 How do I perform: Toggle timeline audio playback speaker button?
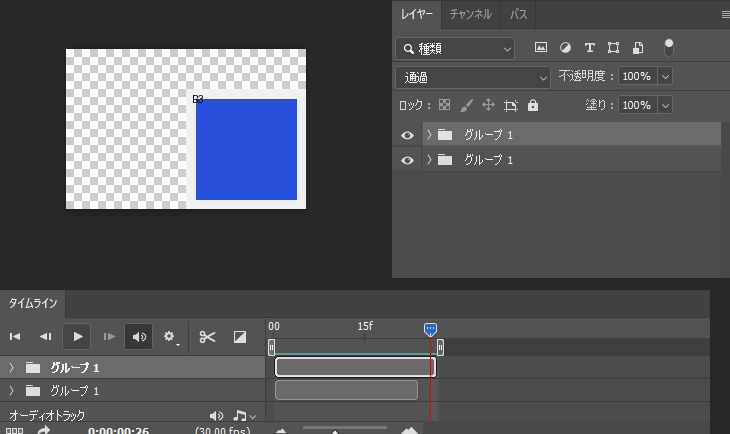139,336
